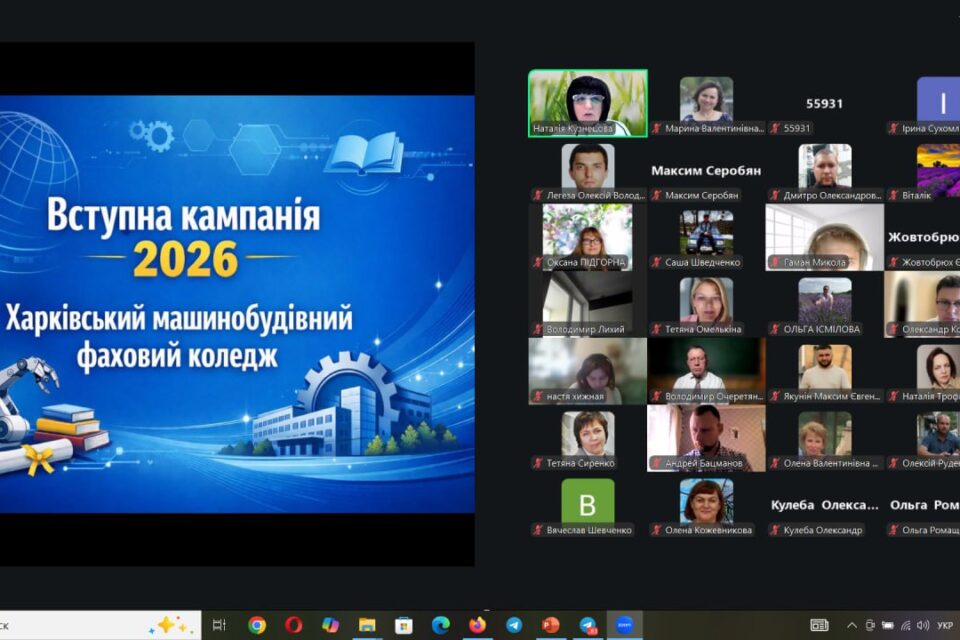Select Володимир Очеретян's video tile
The image size is (960, 640).
(x=707, y=371)
